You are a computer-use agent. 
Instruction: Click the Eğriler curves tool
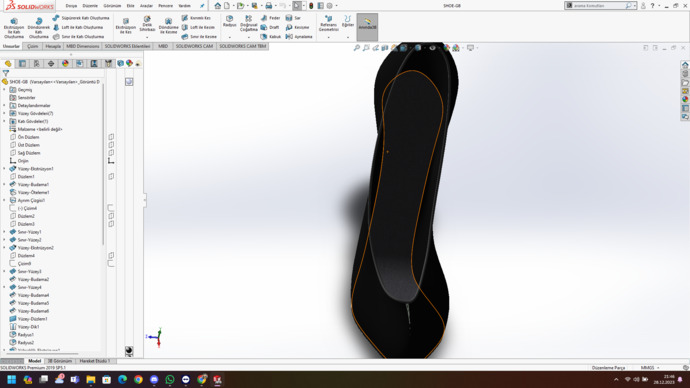[x=348, y=22]
